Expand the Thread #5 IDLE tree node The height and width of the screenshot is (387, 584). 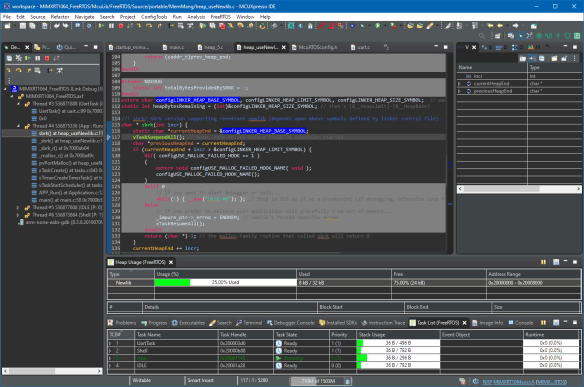pos(18,207)
